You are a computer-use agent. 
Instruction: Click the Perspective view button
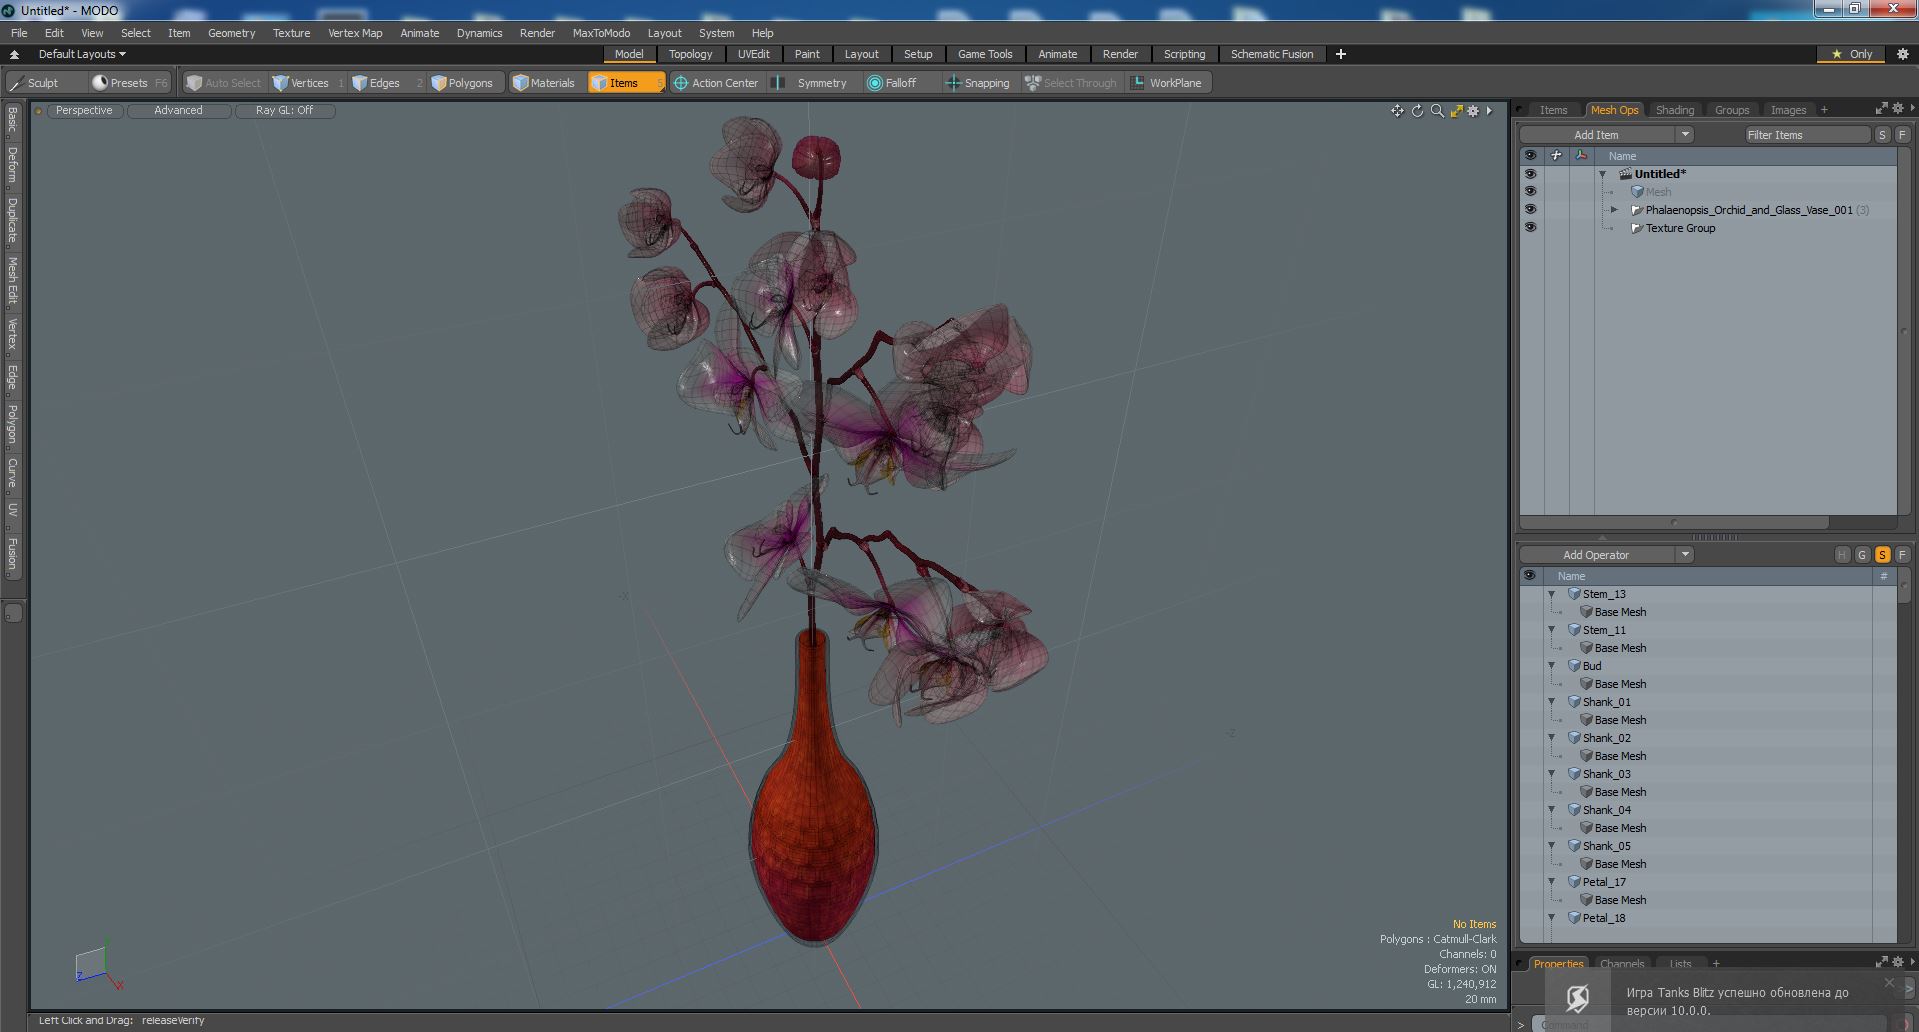[x=84, y=111]
